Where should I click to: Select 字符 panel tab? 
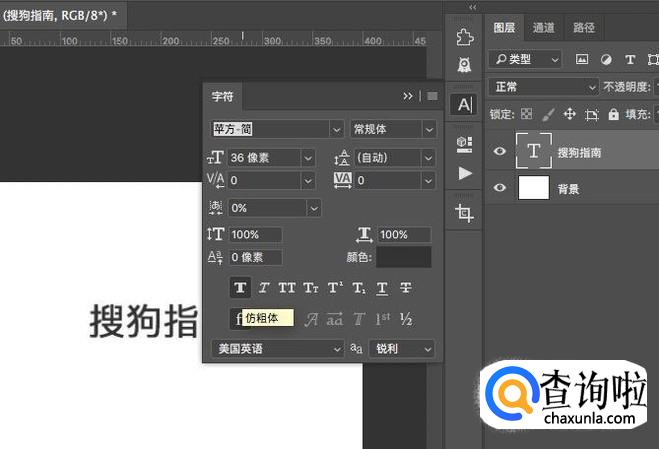click(x=223, y=97)
